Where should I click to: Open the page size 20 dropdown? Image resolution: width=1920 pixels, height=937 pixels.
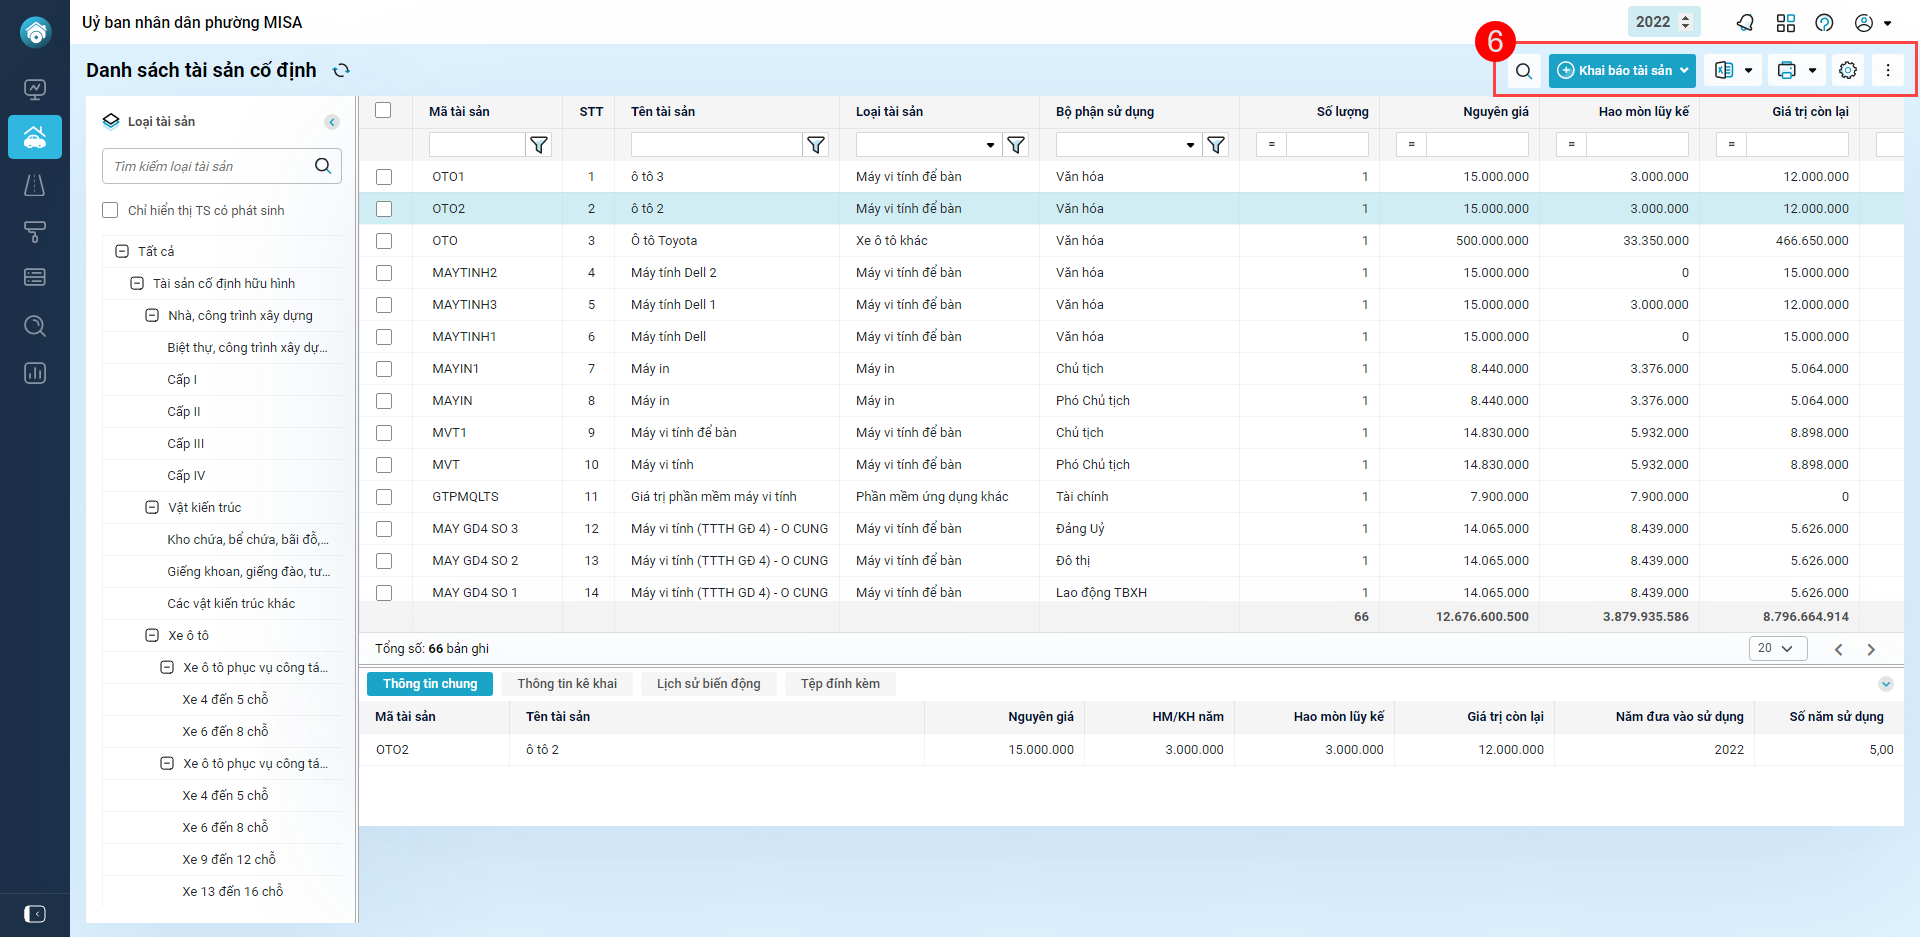[1778, 648]
